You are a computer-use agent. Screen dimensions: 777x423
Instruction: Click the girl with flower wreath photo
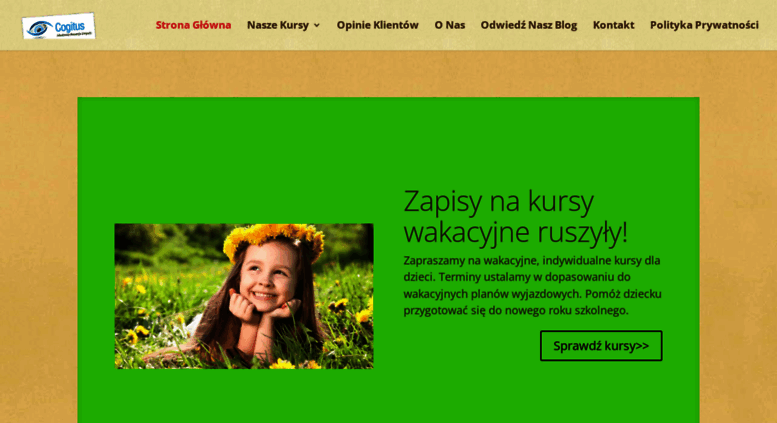tap(244, 296)
